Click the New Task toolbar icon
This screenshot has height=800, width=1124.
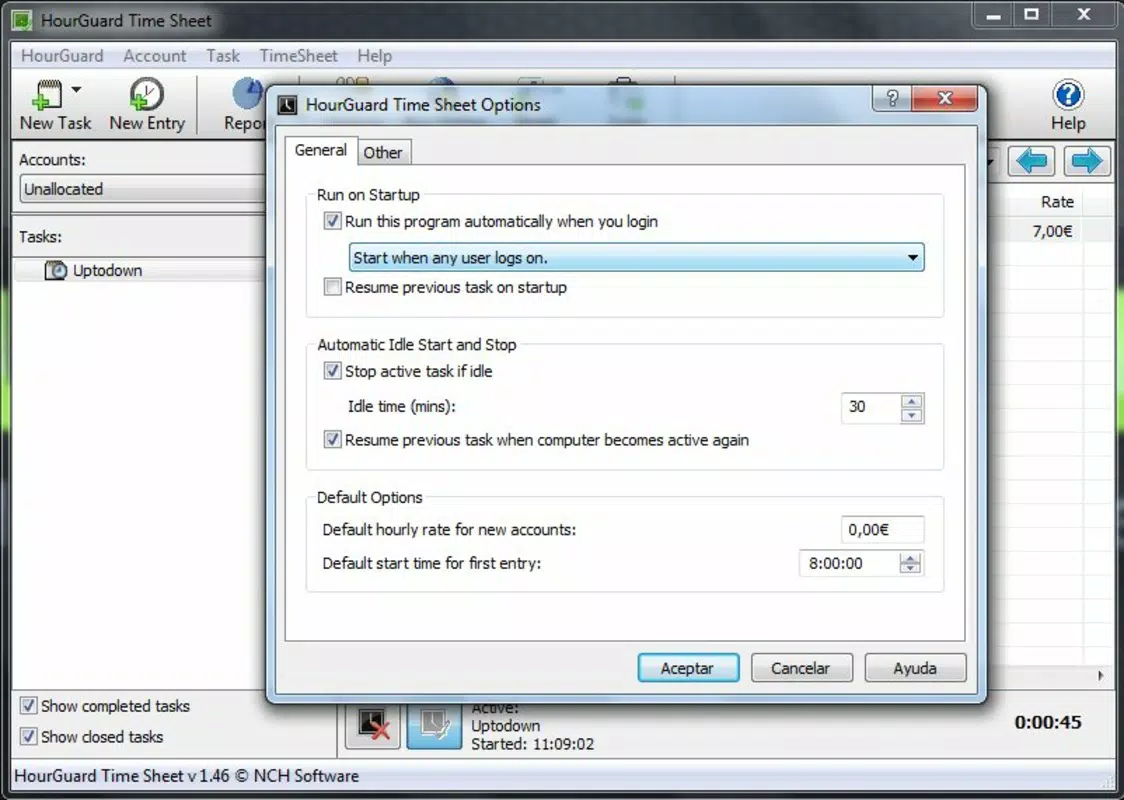coord(48,94)
